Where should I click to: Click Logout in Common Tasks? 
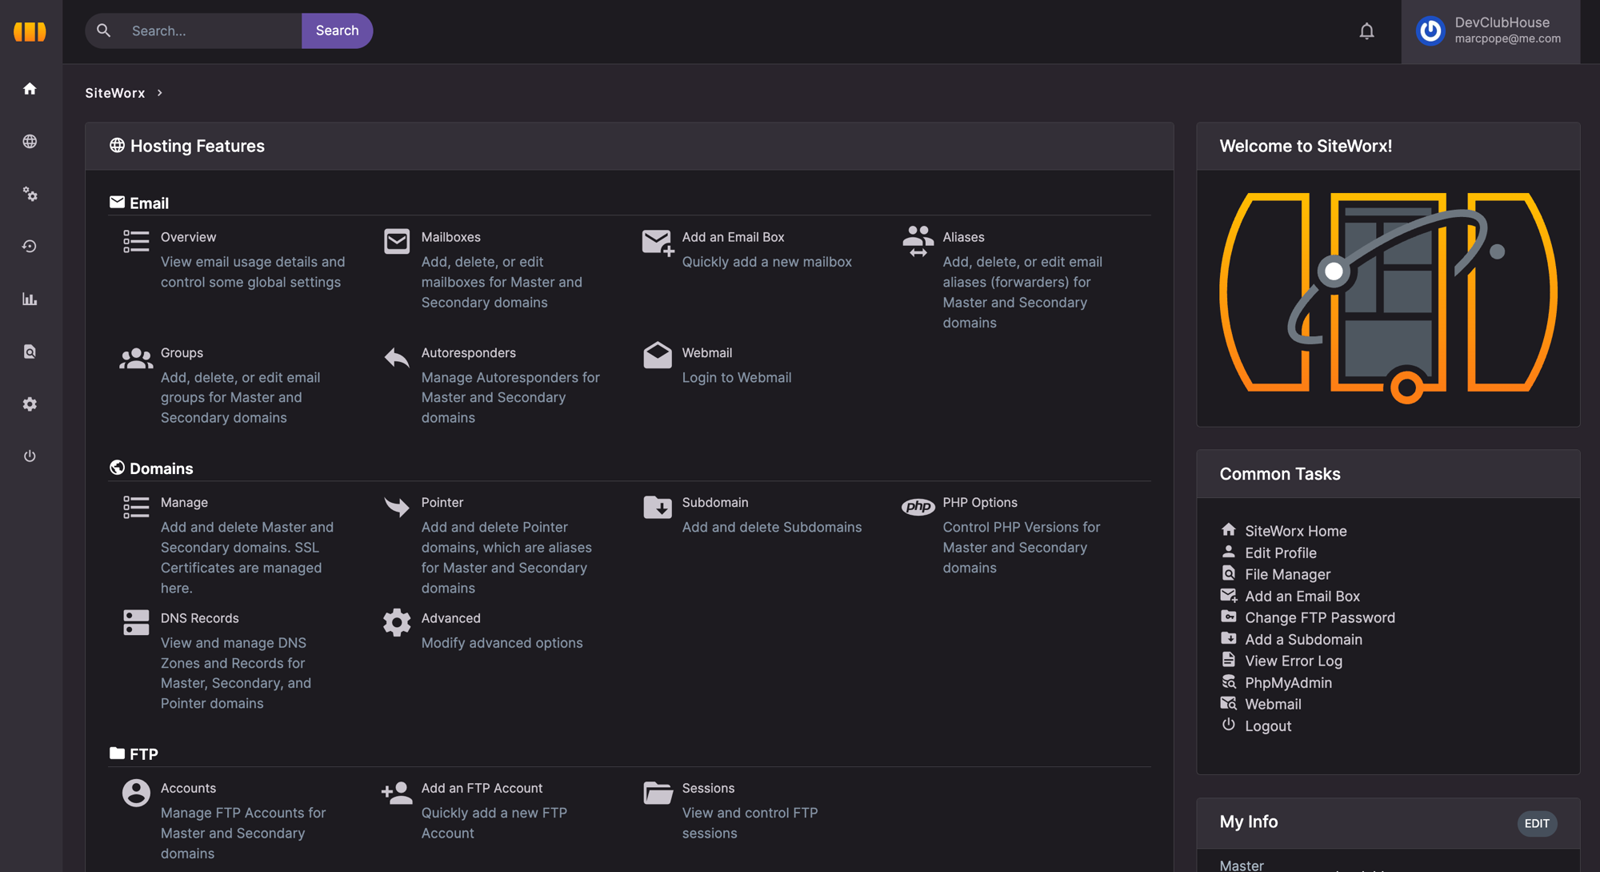pyautogui.click(x=1268, y=727)
